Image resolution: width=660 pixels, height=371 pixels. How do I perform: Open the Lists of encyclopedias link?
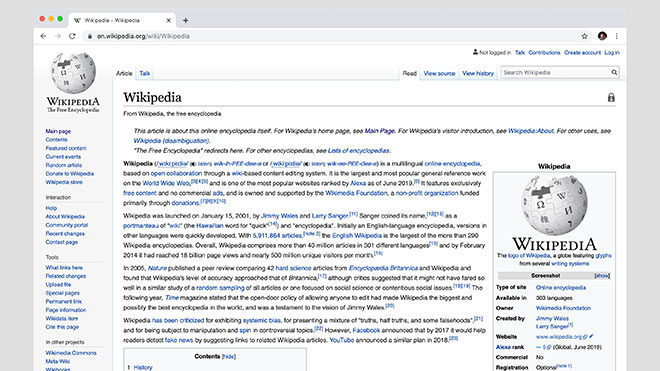pyautogui.click(x=359, y=150)
